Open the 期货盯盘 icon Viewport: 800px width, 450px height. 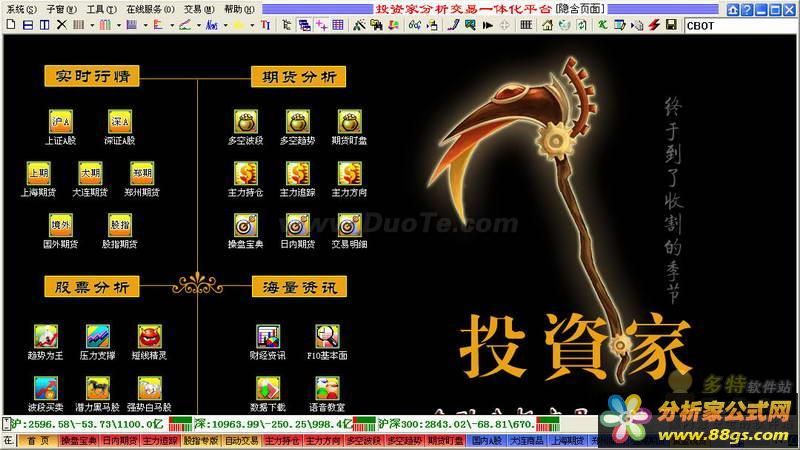(x=349, y=122)
